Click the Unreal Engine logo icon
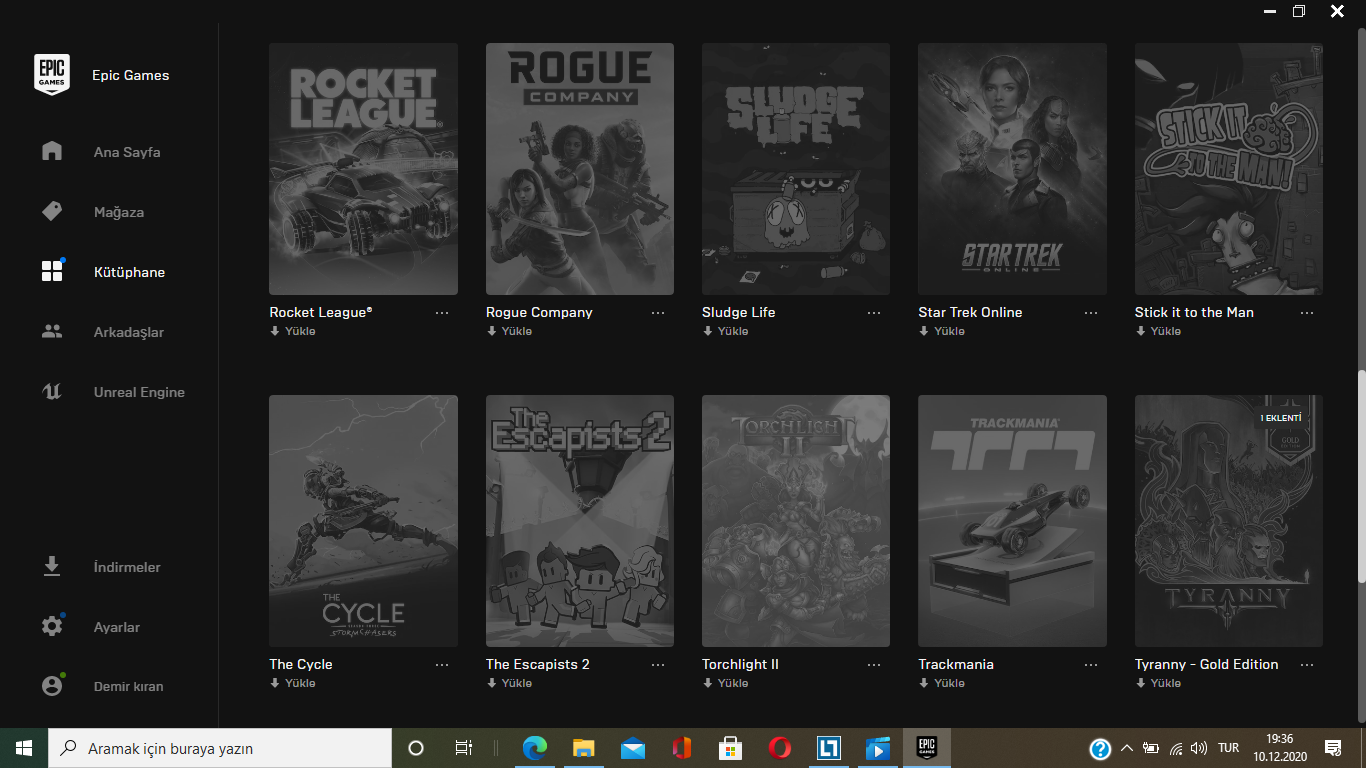This screenshot has height=768, width=1366. (52, 392)
